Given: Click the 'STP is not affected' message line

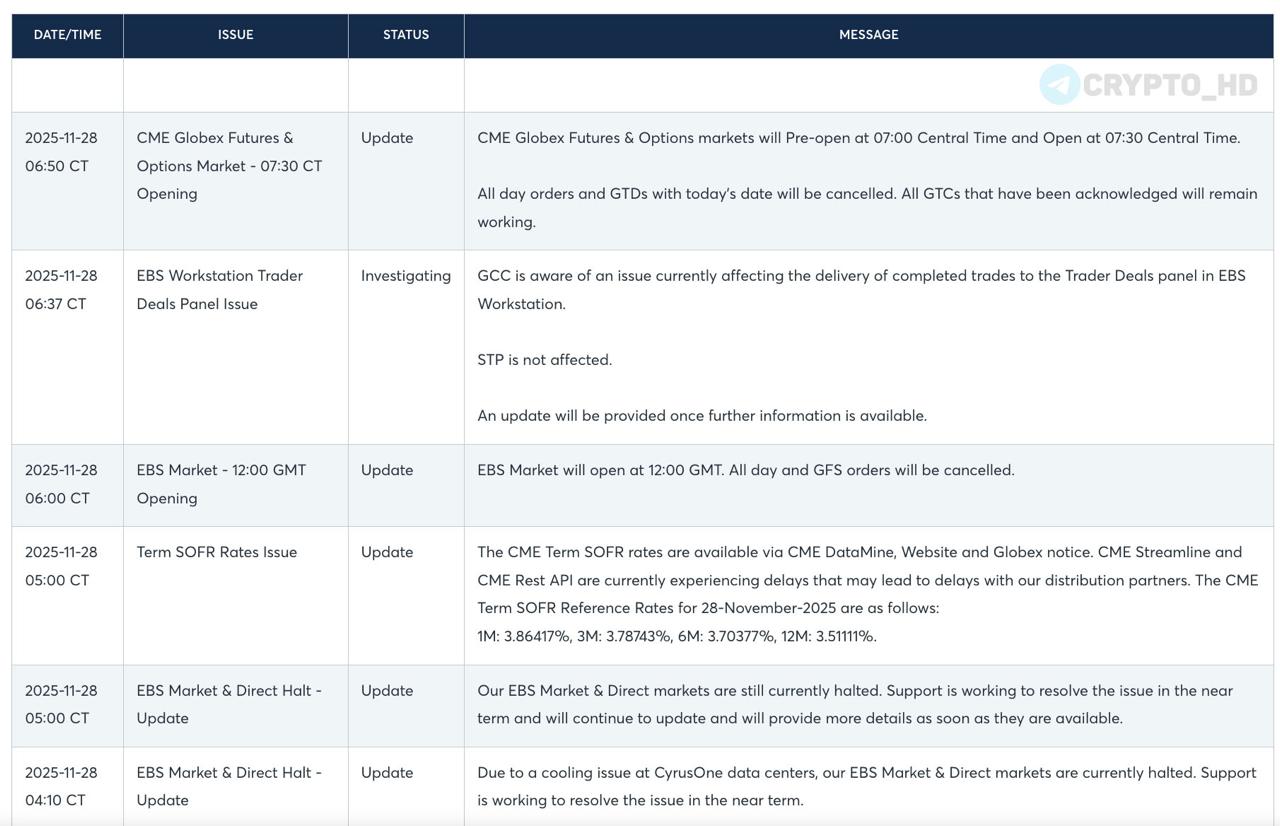Looking at the screenshot, I should [x=544, y=360].
